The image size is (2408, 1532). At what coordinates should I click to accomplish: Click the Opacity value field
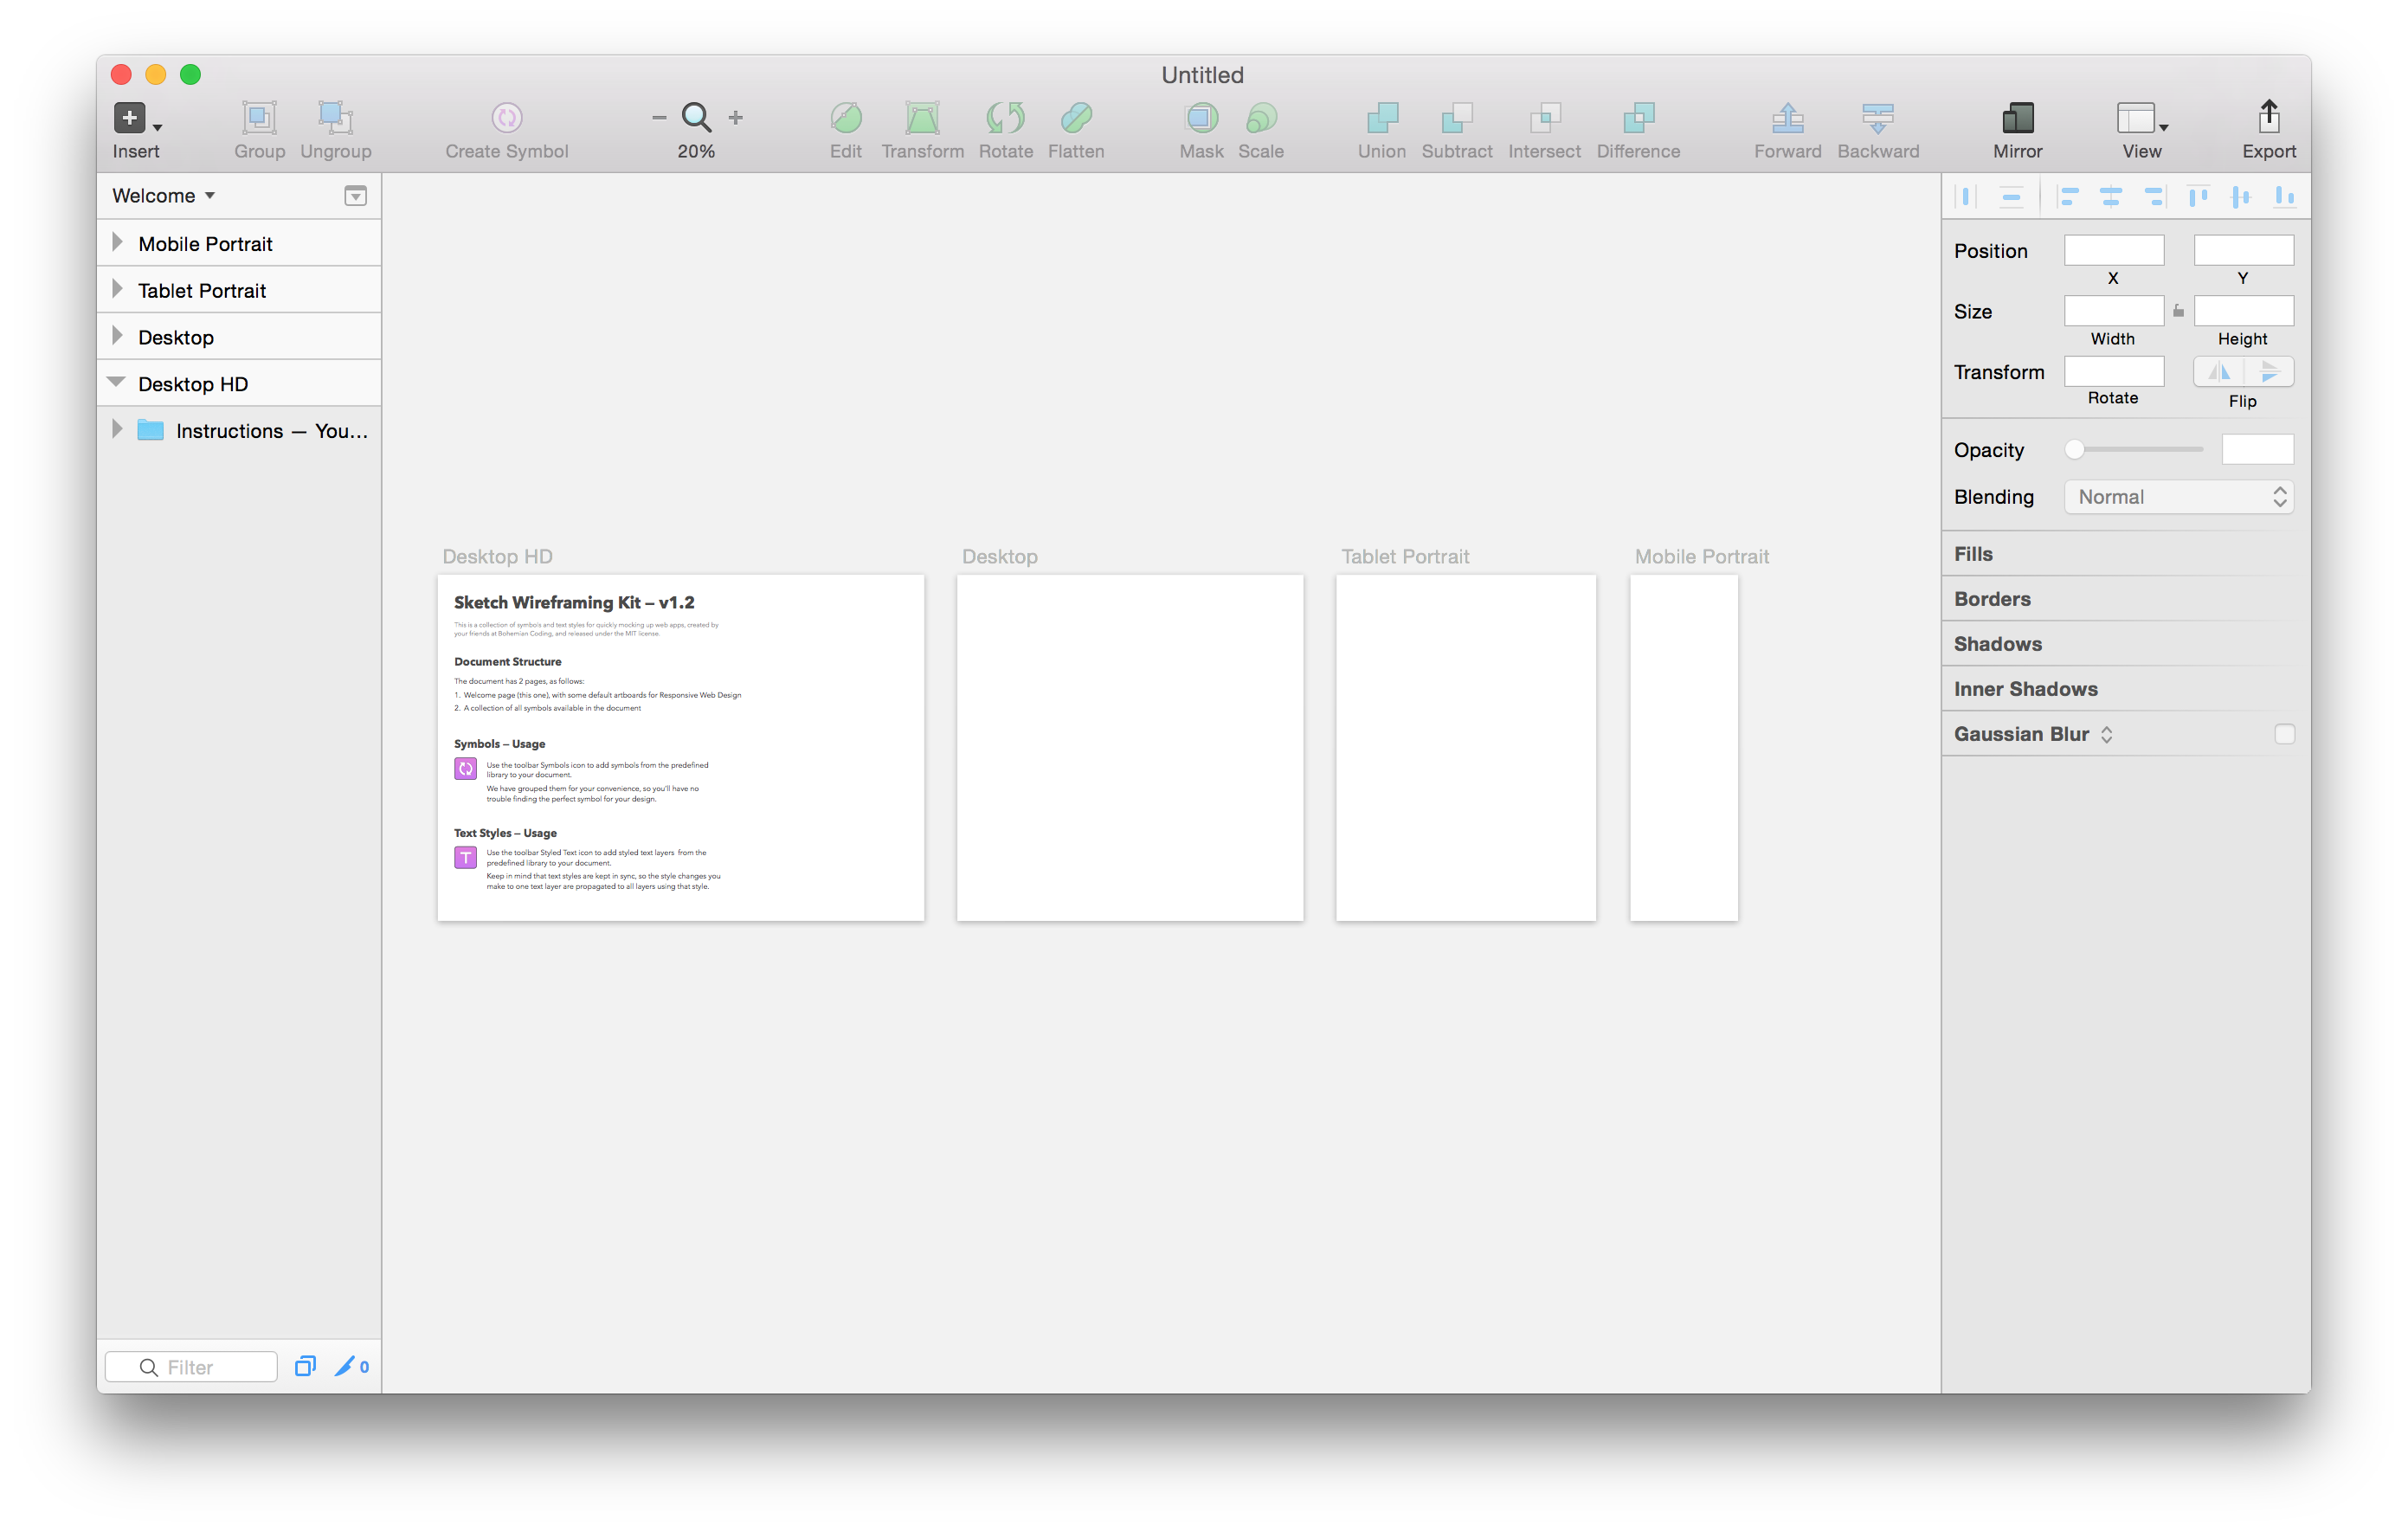point(2257,450)
